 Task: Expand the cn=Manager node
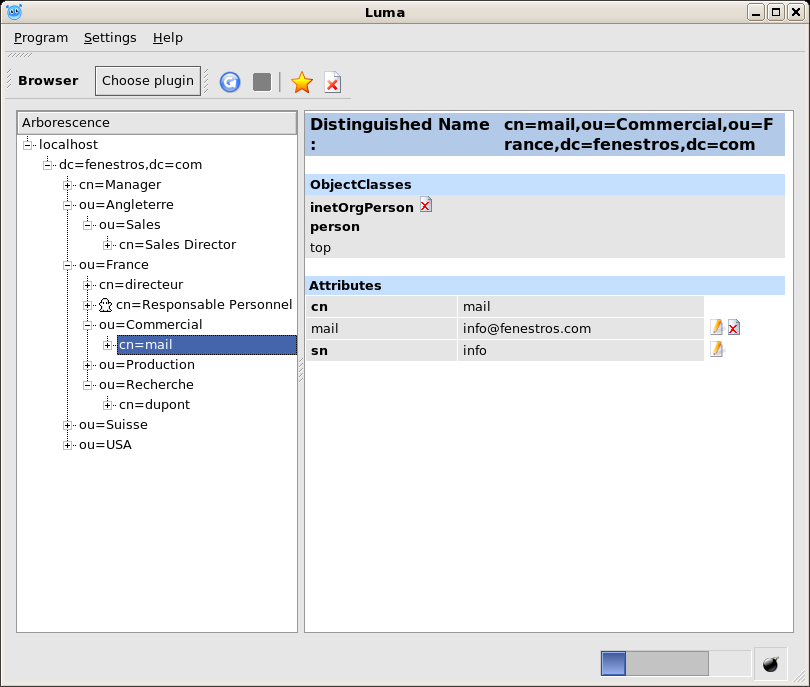pyautogui.click(x=68, y=185)
